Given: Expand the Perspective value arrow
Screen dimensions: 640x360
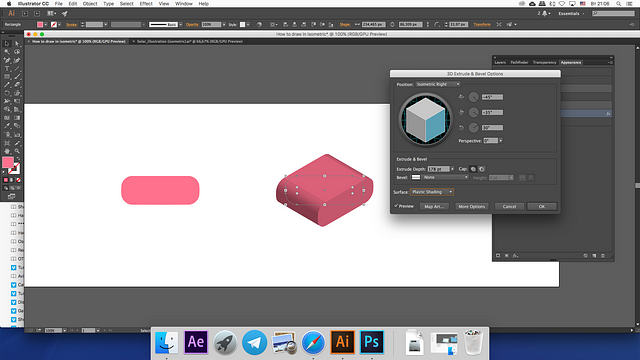Looking at the screenshot, I should [x=501, y=141].
